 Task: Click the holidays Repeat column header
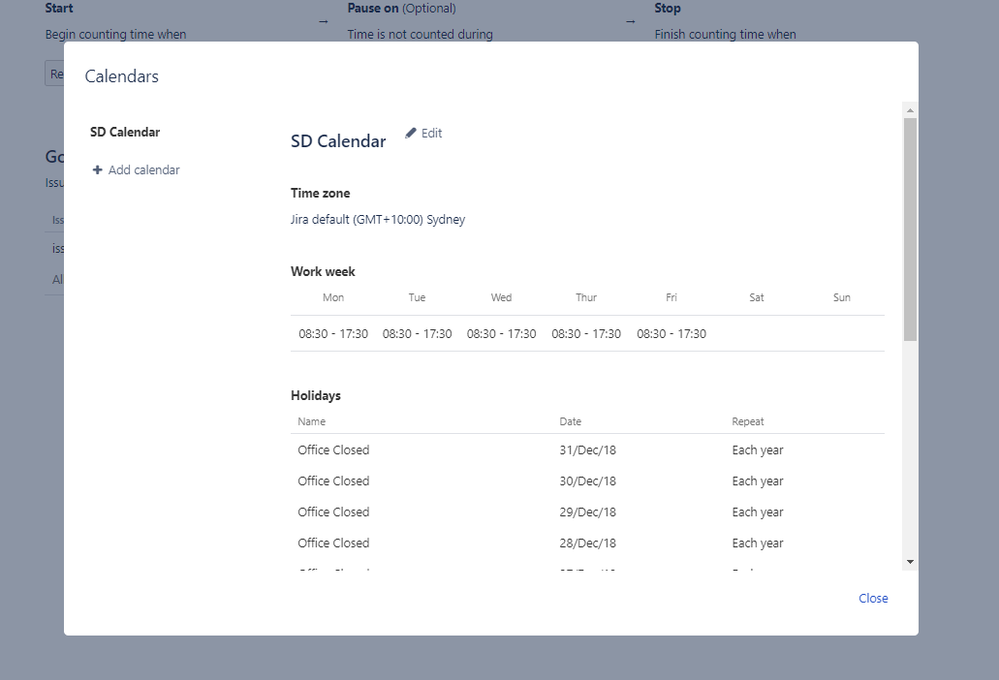[747, 421]
